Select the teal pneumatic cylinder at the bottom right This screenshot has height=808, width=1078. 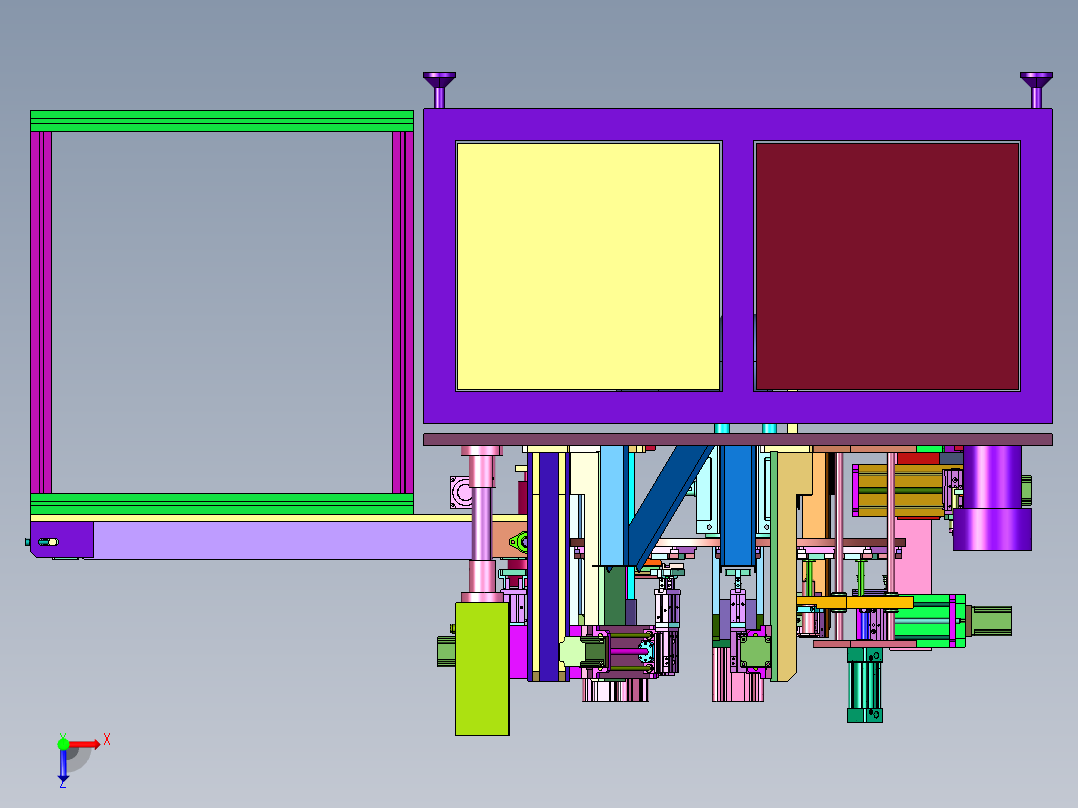(865, 684)
